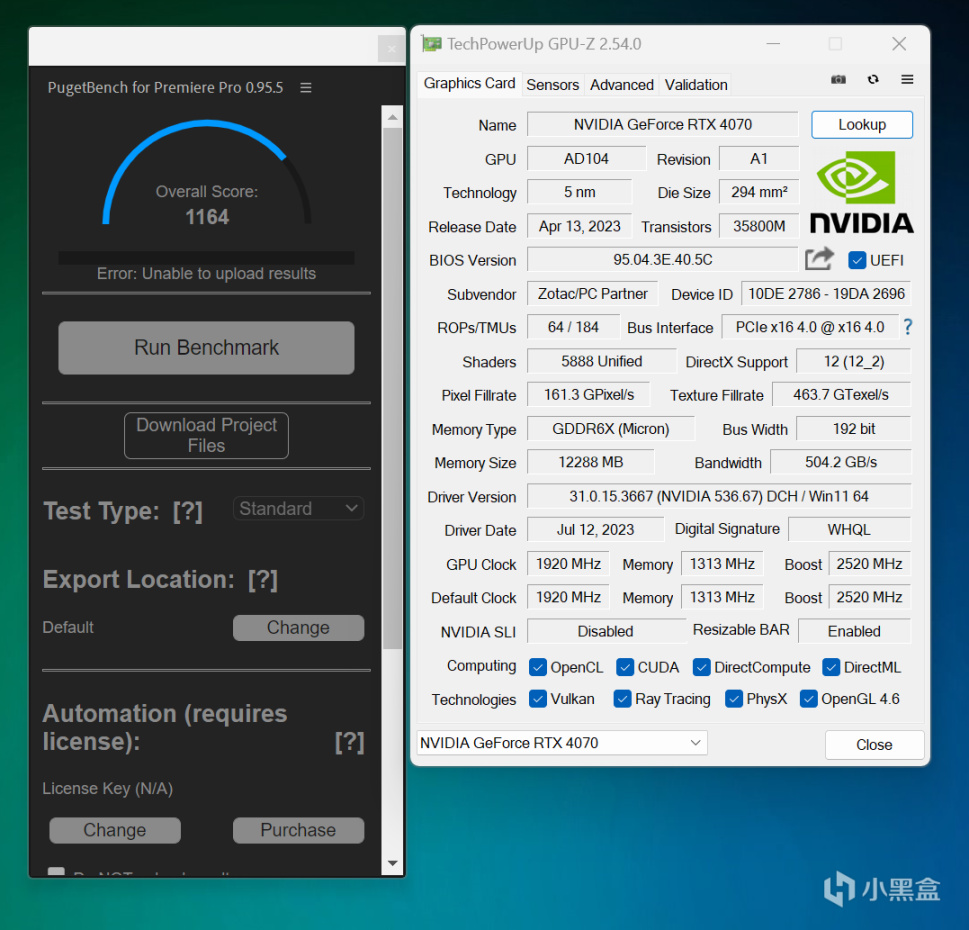
Task: Click the Overall Score value 1164
Action: coord(207,217)
